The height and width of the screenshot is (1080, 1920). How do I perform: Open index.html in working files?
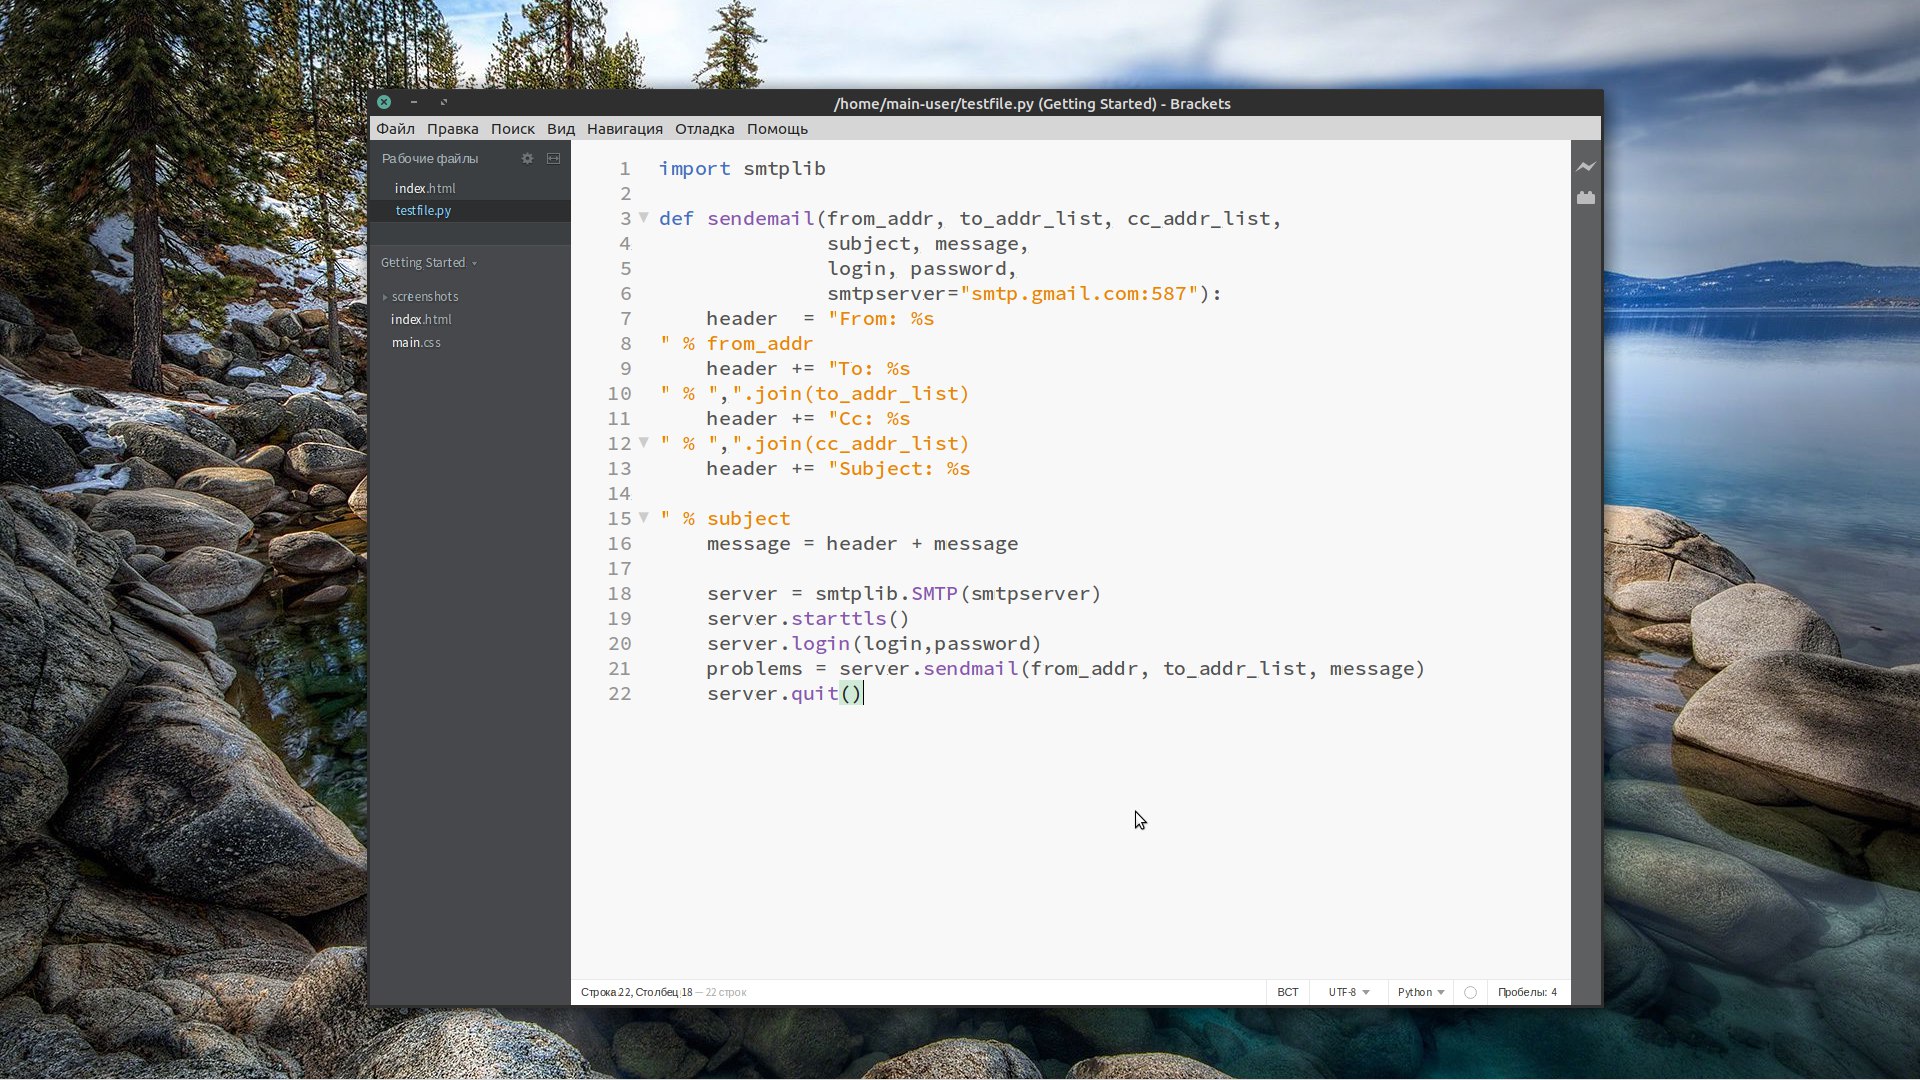point(424,188)
